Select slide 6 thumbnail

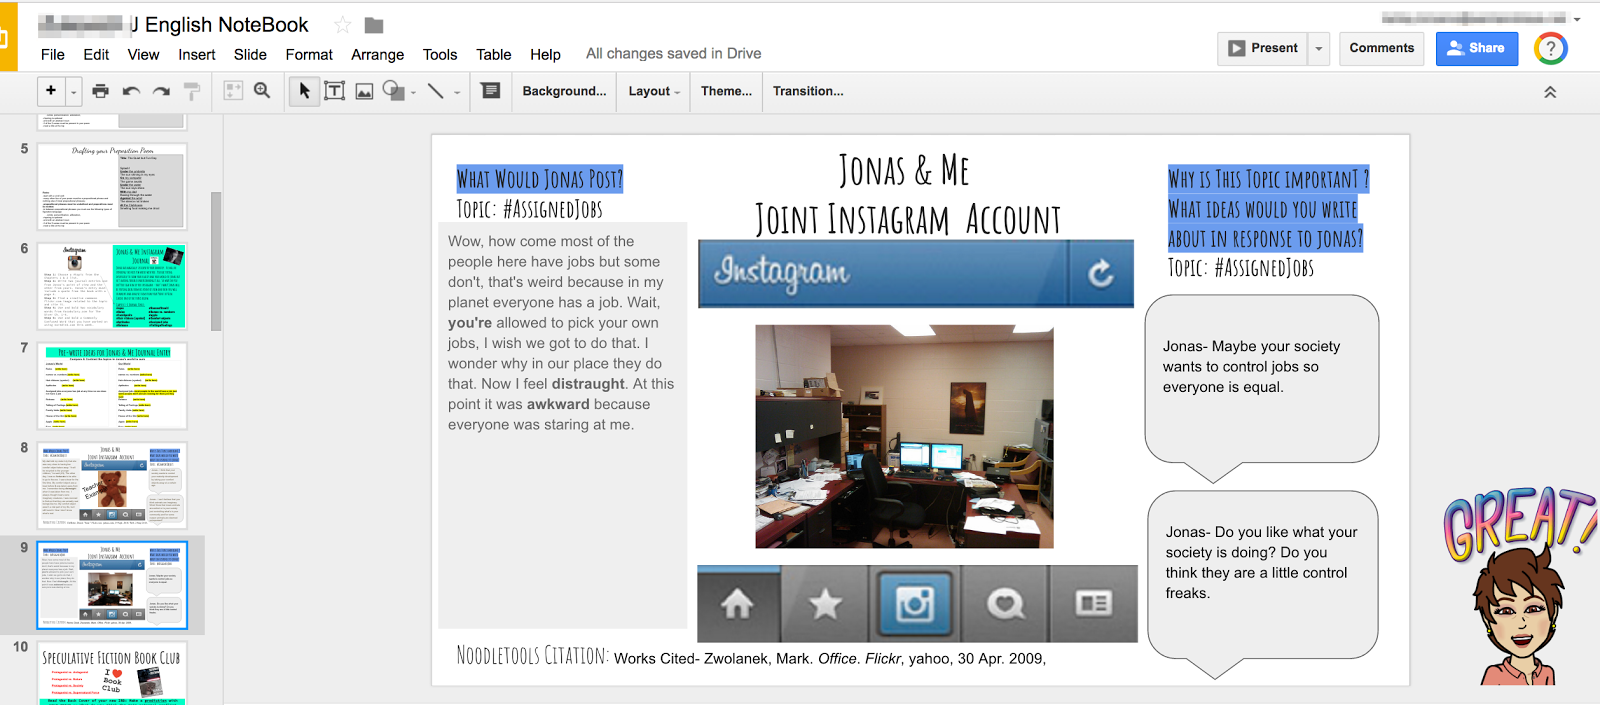click(x=112, y=286)
